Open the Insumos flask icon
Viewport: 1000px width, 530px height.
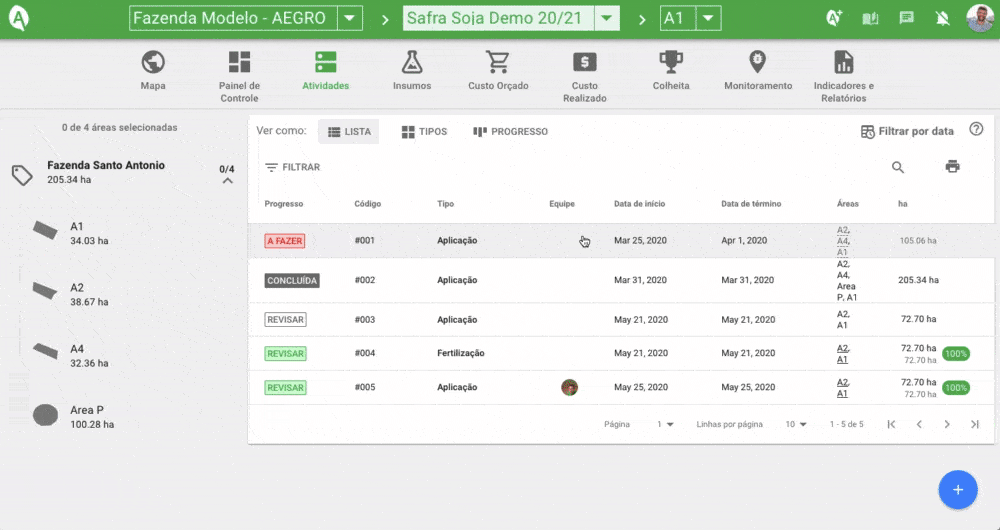(412, 63)
